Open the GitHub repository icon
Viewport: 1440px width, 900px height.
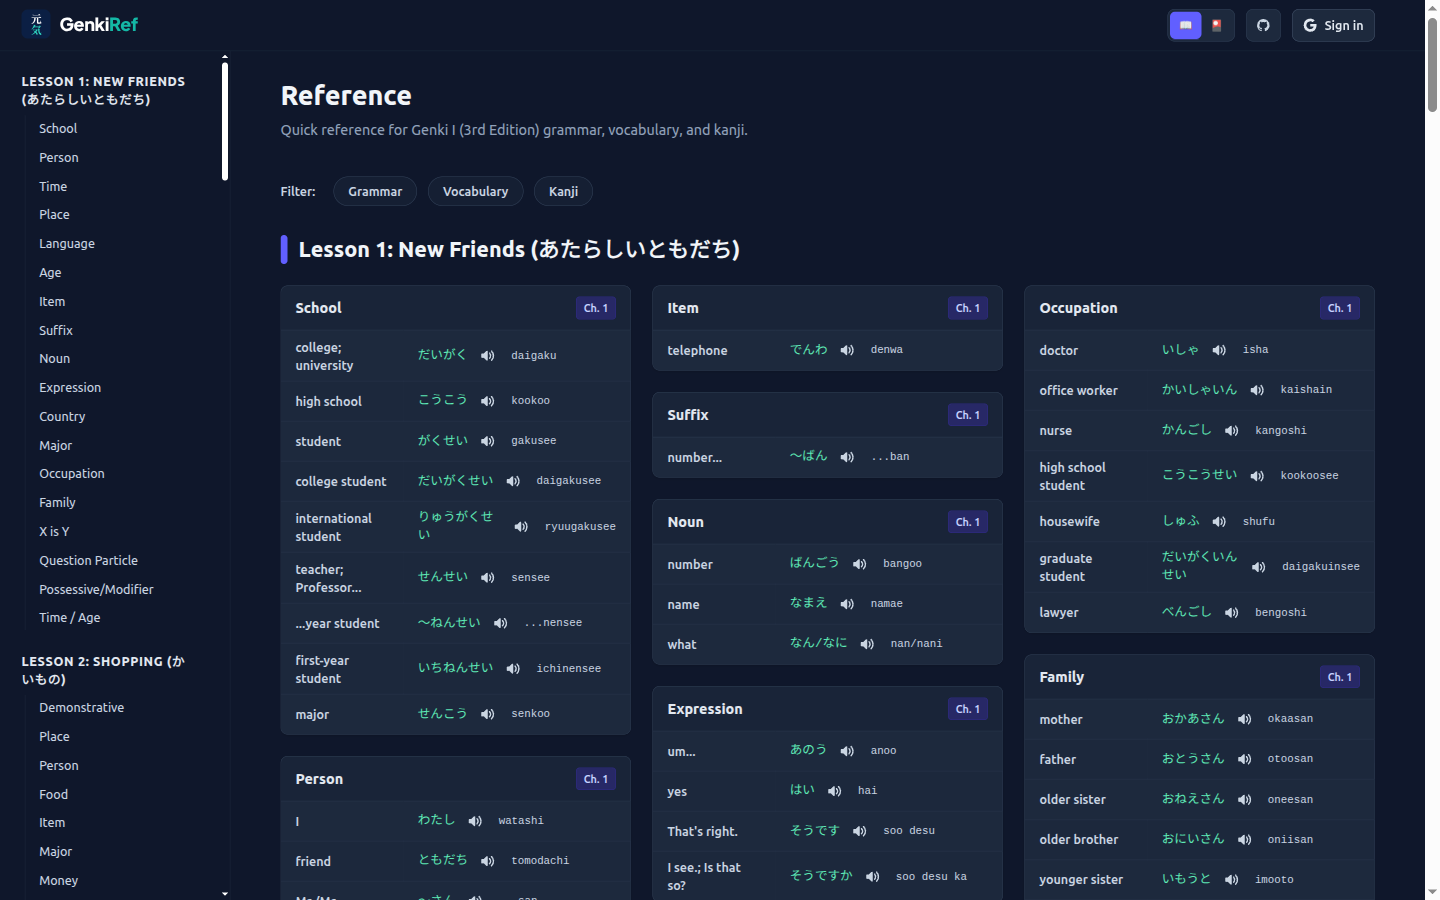1263,25
